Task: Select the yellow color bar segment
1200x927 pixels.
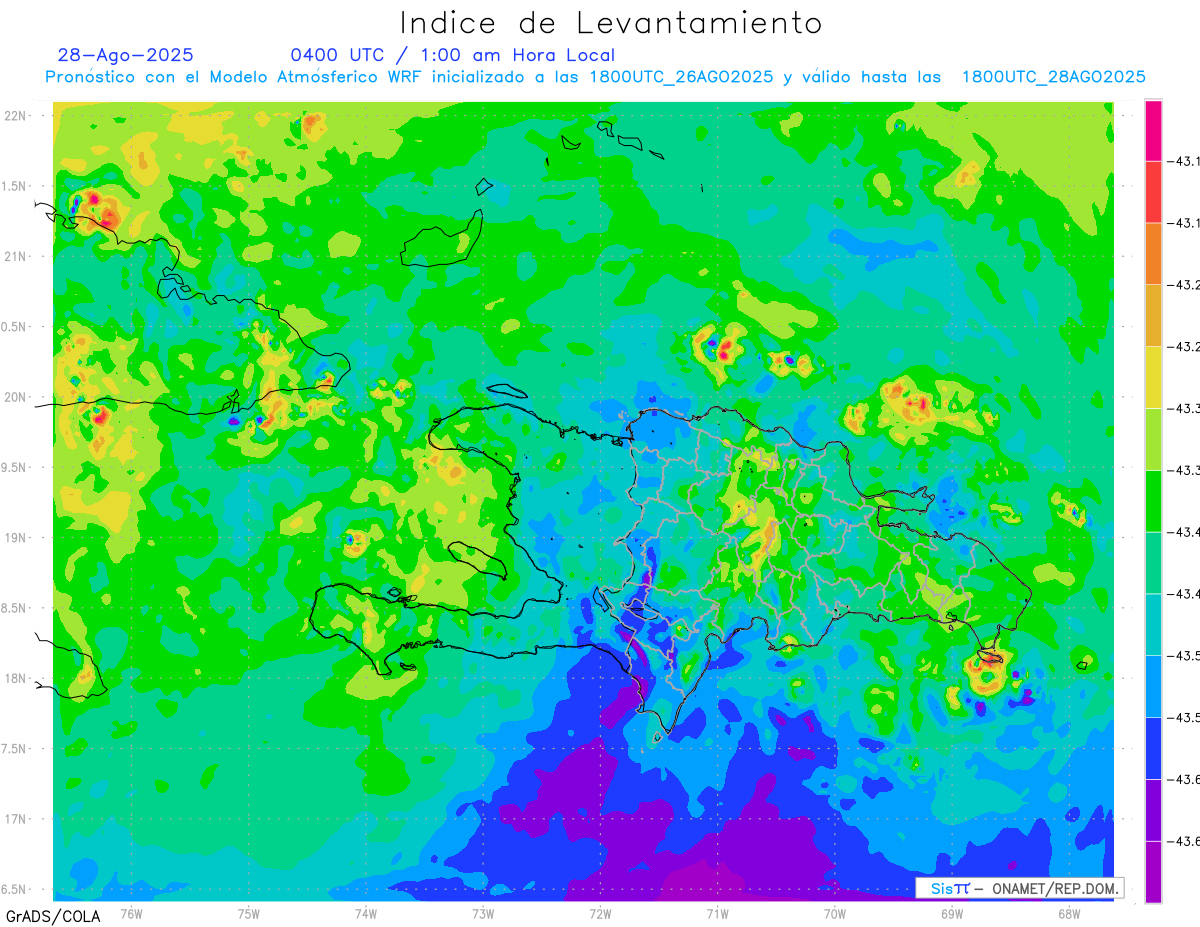Action: point(1153,378)
